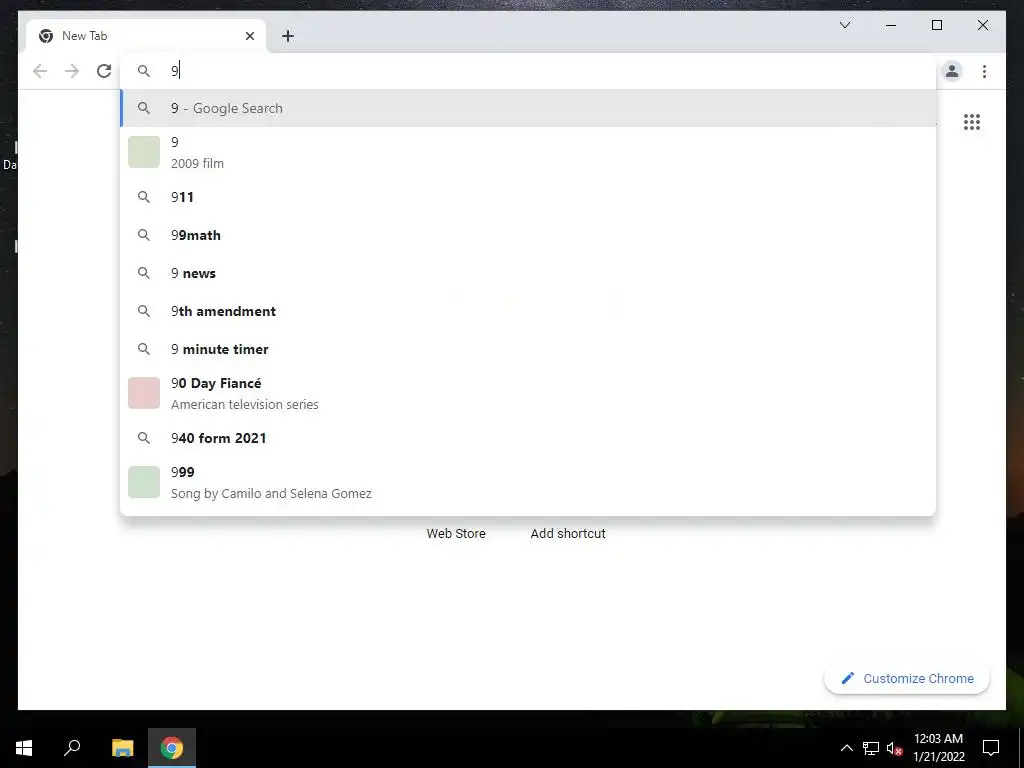Click the Back navigation arrow
Screen dimensions: 1024x768
40,71
